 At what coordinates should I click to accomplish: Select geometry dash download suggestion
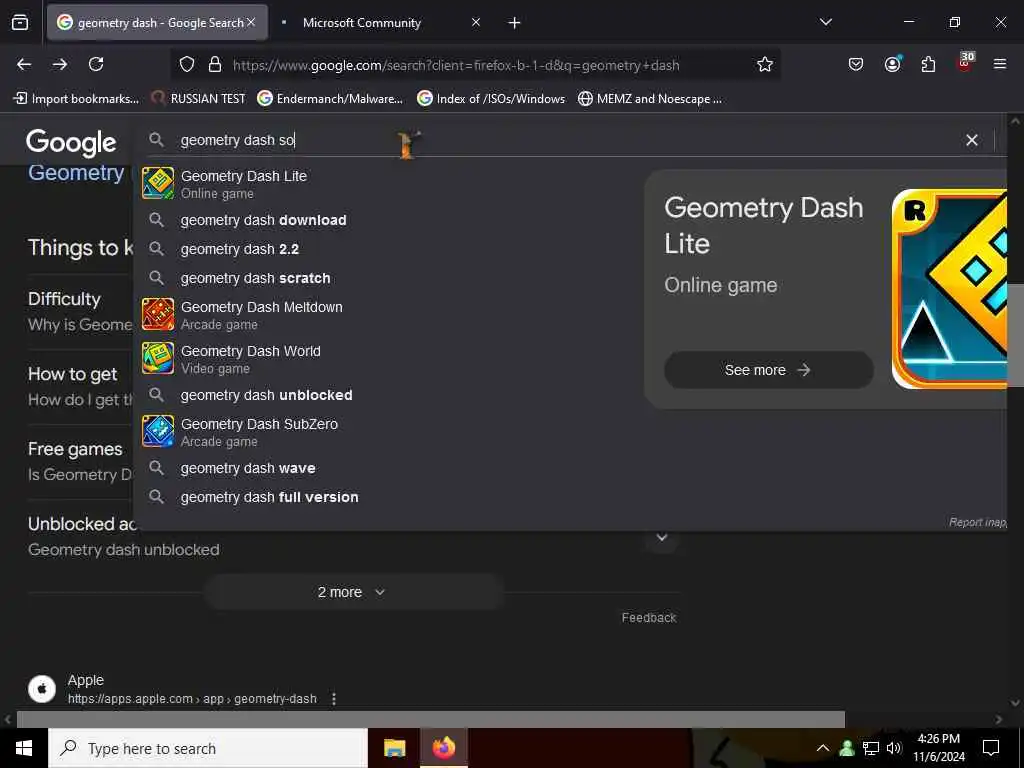pos(263,220)
